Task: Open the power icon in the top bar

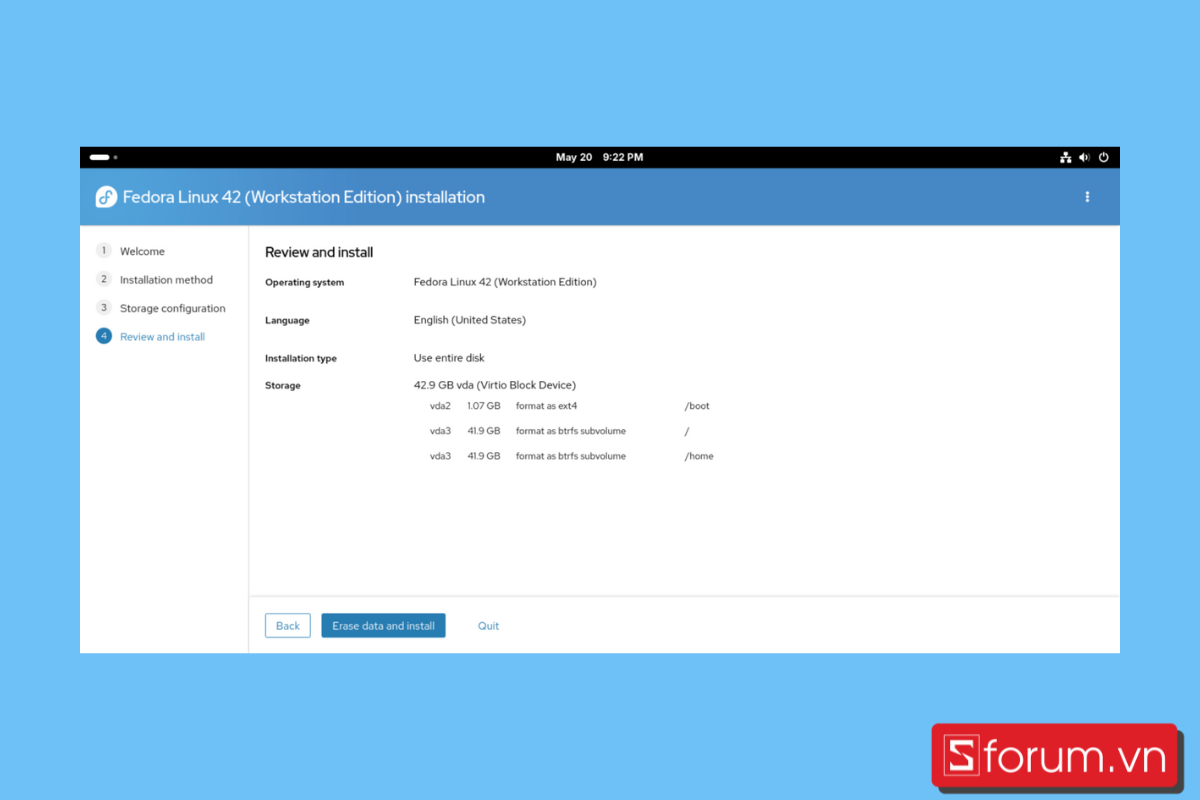Action: 1104,158
